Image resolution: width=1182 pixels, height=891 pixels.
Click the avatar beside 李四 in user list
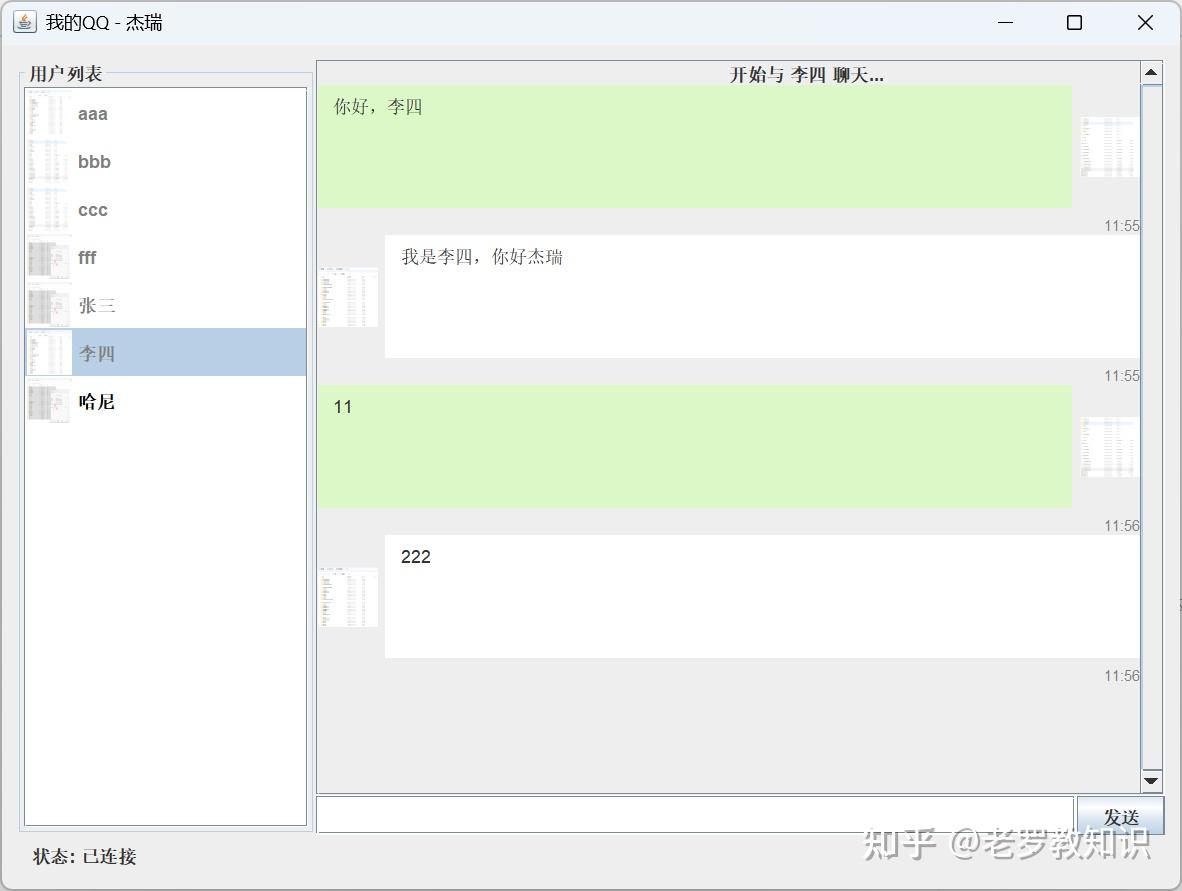pos(50,353)
